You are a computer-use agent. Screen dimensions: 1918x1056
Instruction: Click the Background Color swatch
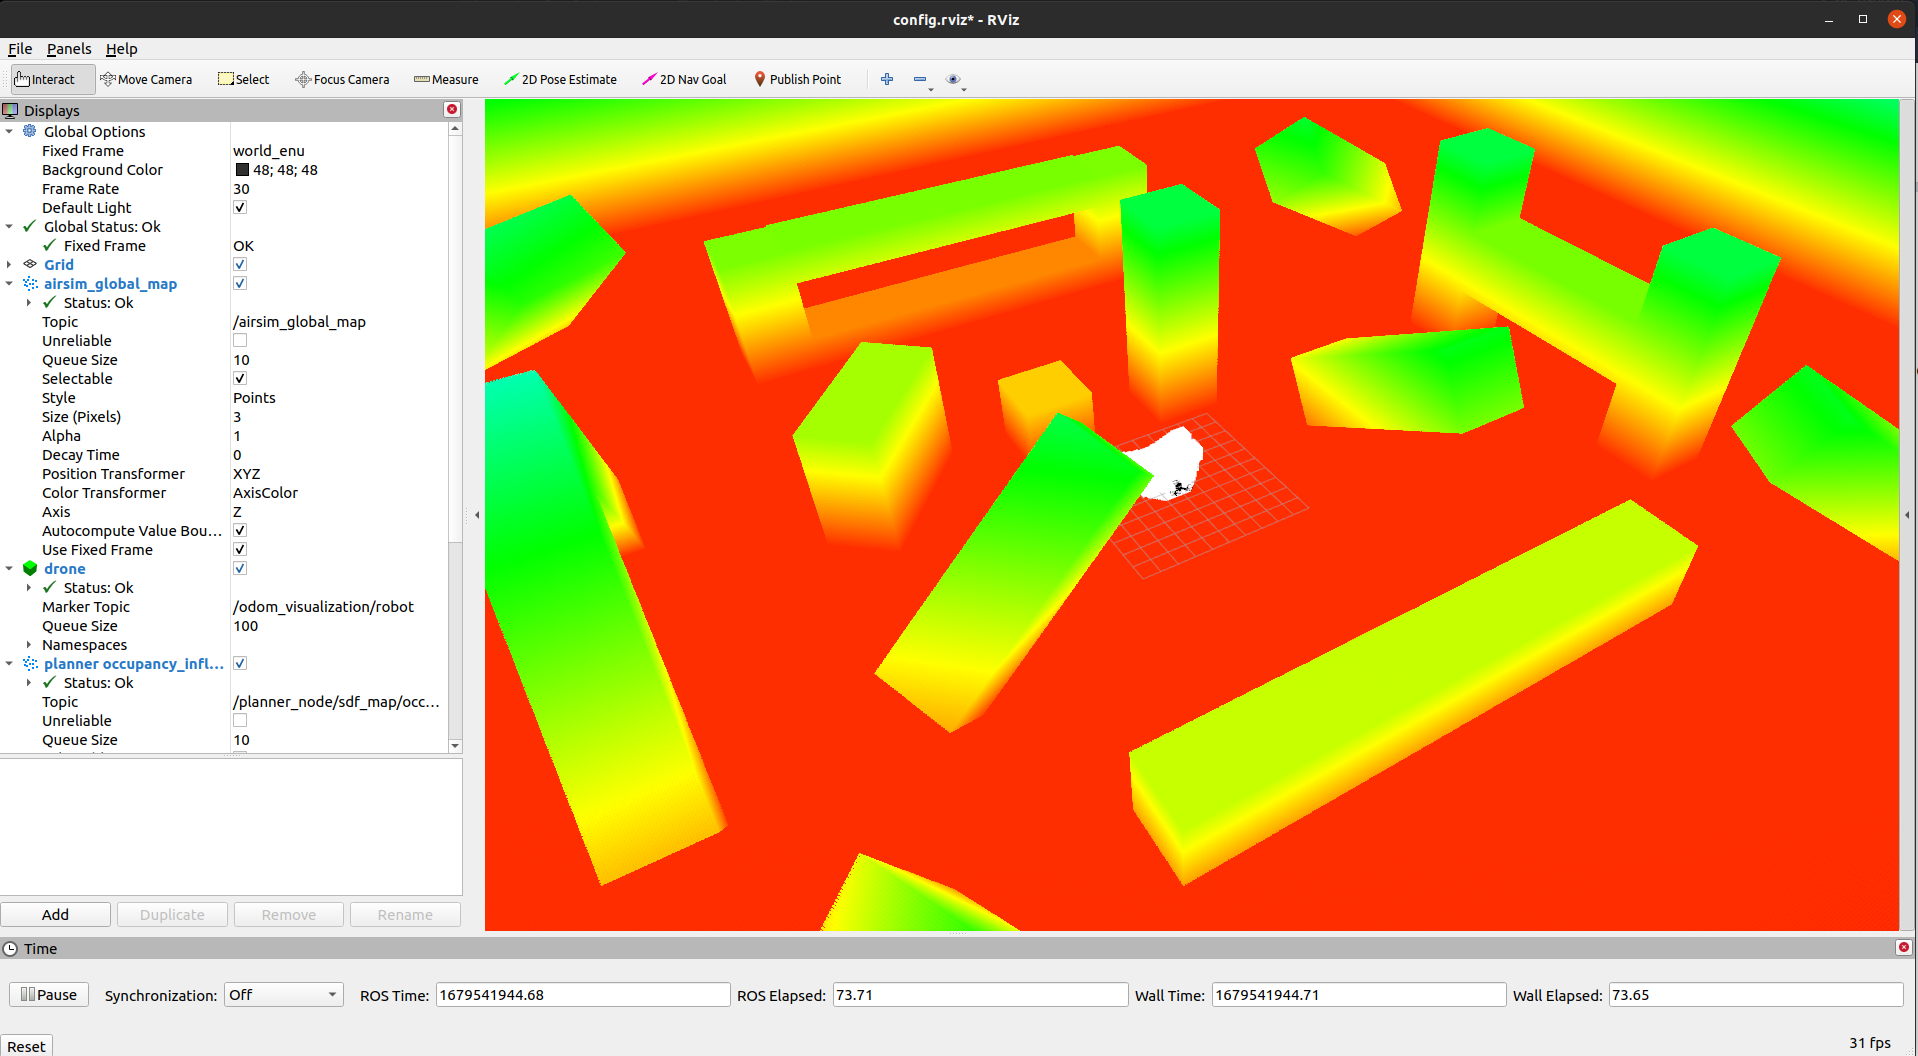[x=242, y=169]
